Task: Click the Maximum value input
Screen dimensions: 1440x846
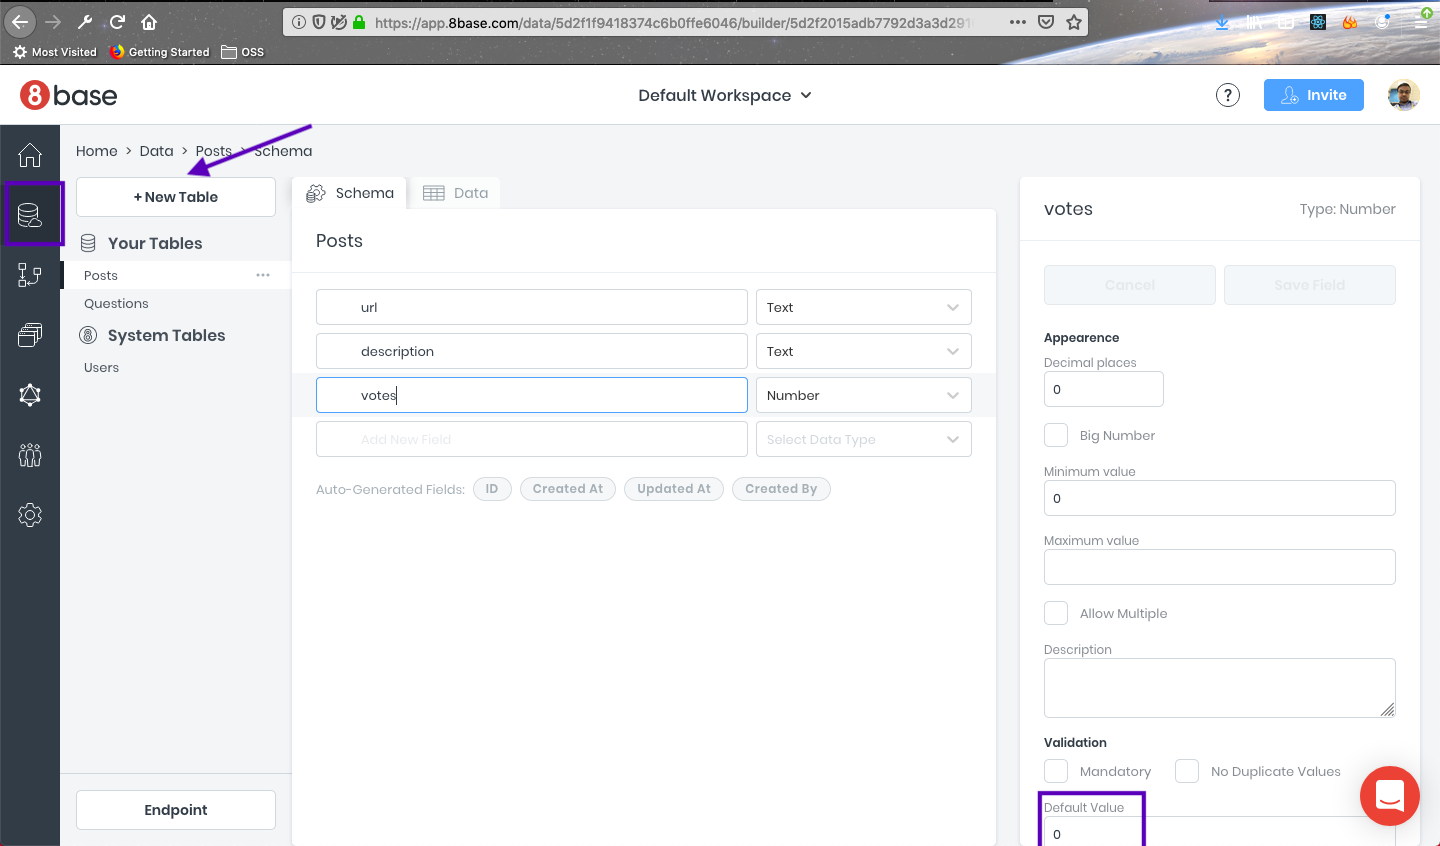Action: click(x=1220, y=567)
